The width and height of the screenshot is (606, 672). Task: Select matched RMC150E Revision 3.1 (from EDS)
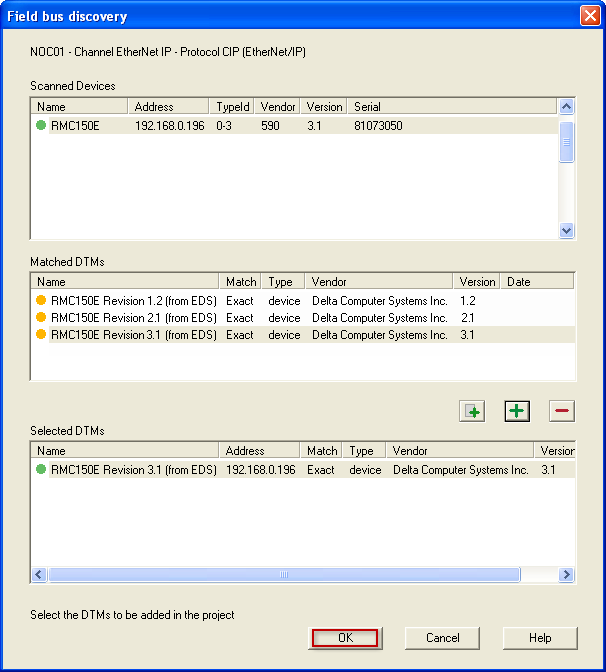pos(303,335)
